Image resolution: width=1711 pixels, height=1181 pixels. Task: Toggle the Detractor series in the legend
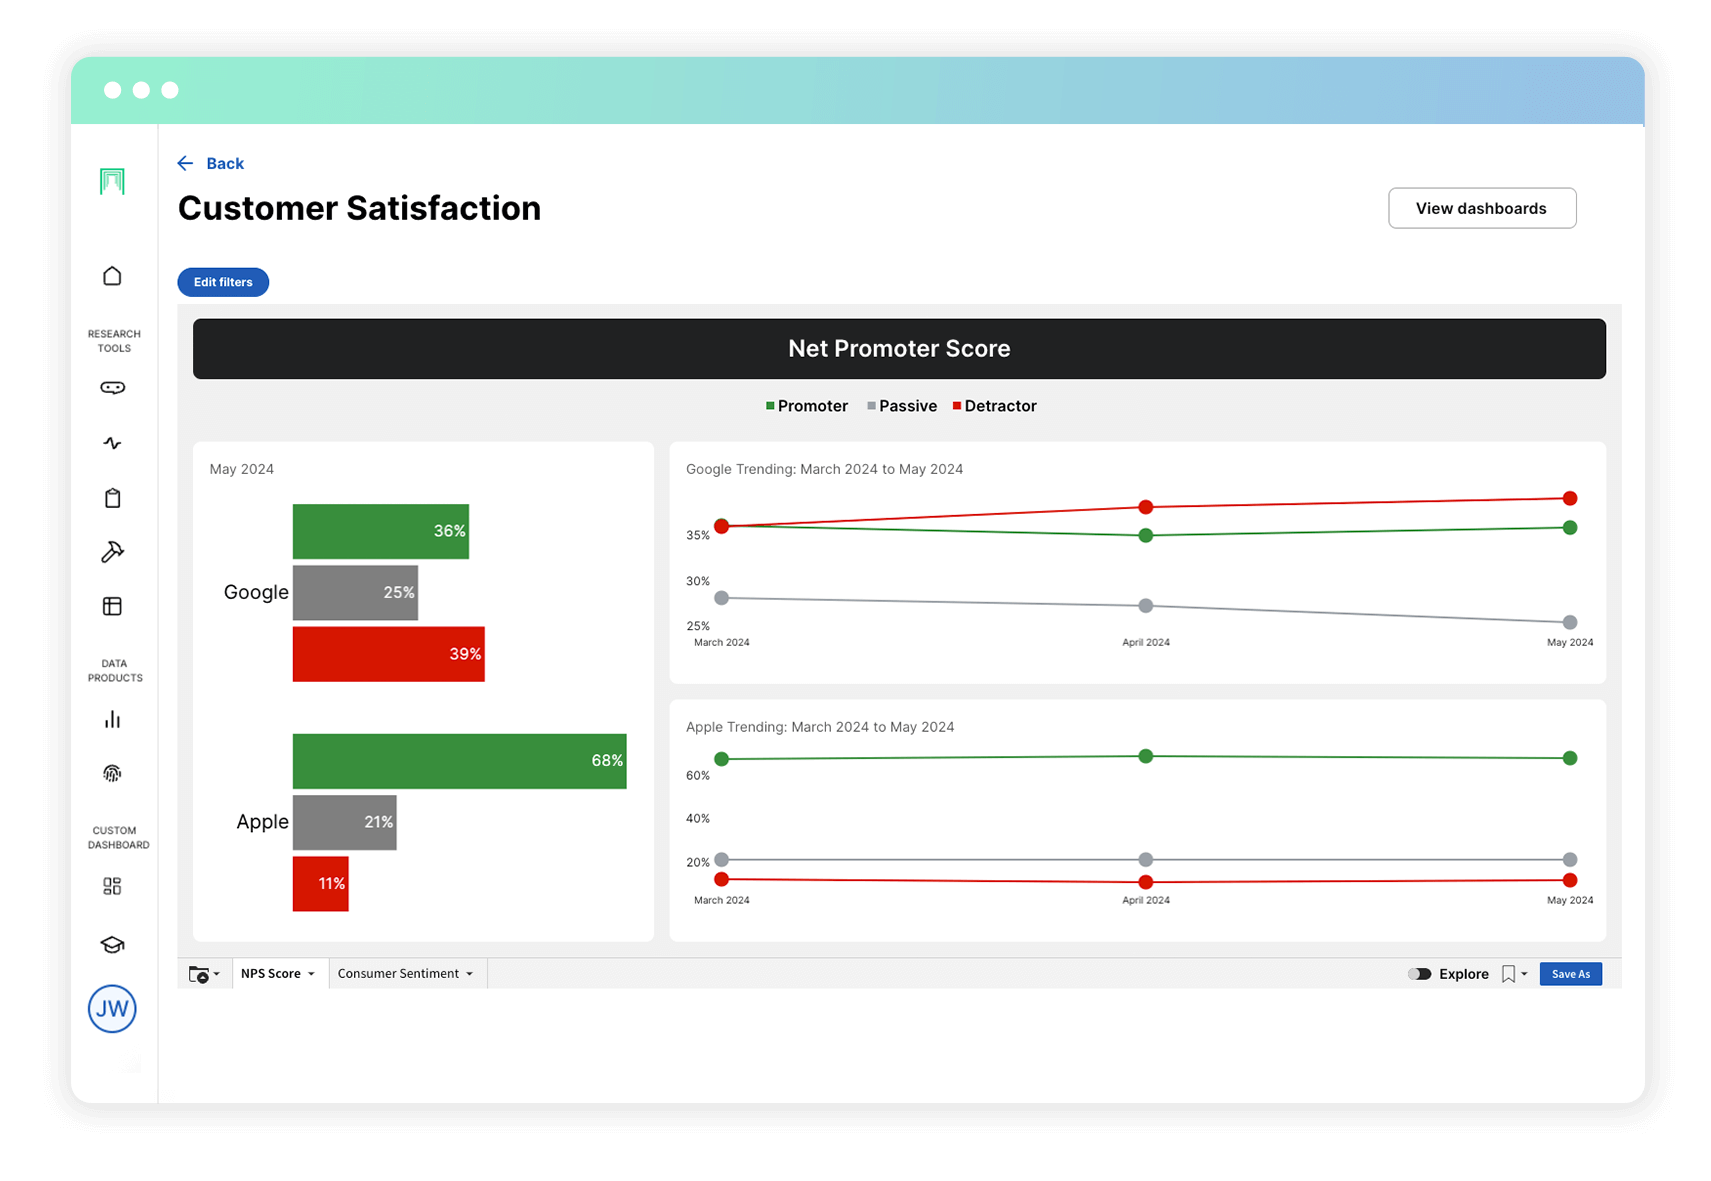click(x=994, y=405)
